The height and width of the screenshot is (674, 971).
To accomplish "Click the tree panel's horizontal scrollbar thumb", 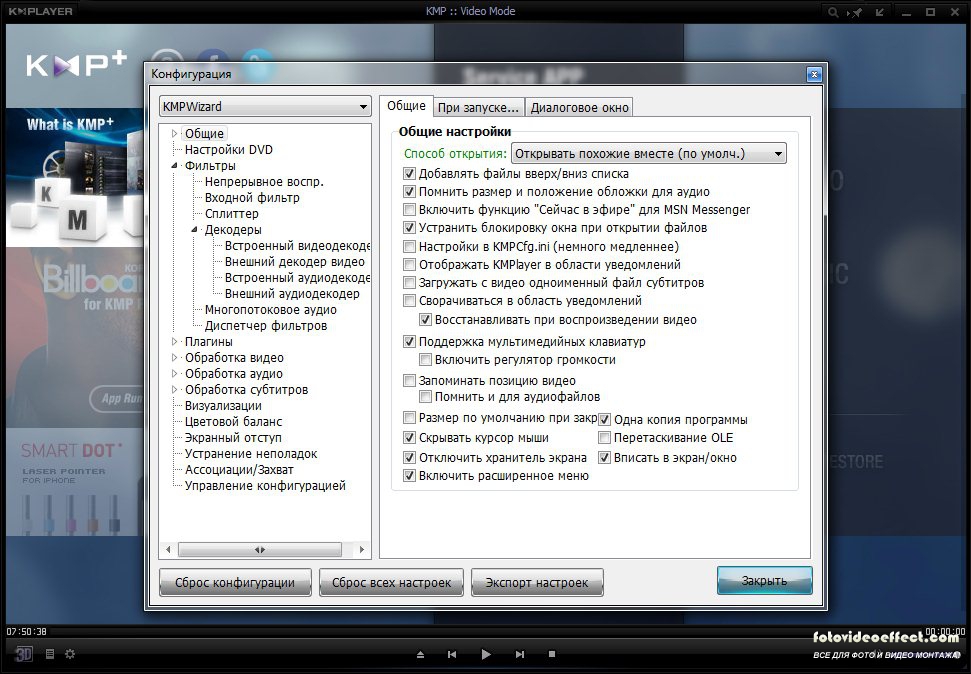I will pos(260,549).
